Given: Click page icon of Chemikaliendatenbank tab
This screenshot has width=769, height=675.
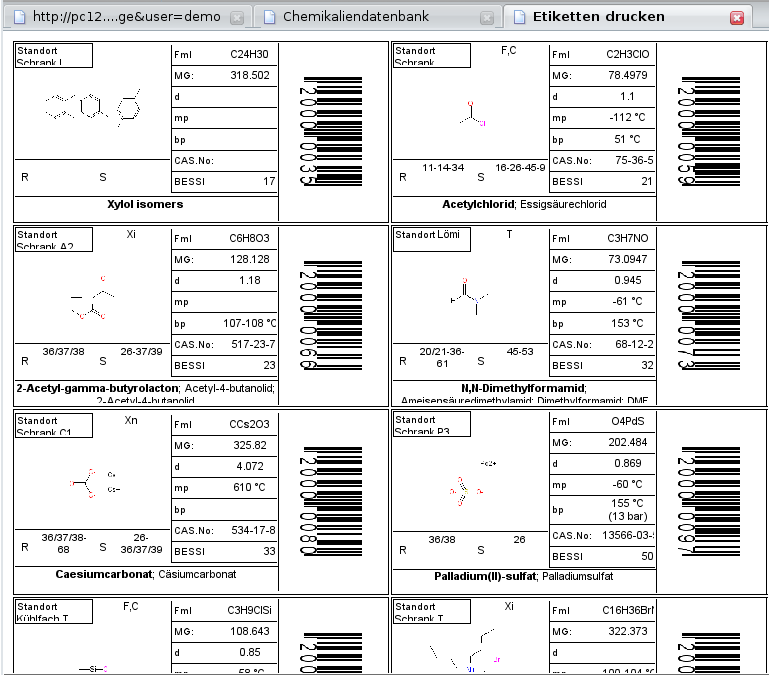Looking at the screenshot, I should (269, 17).
